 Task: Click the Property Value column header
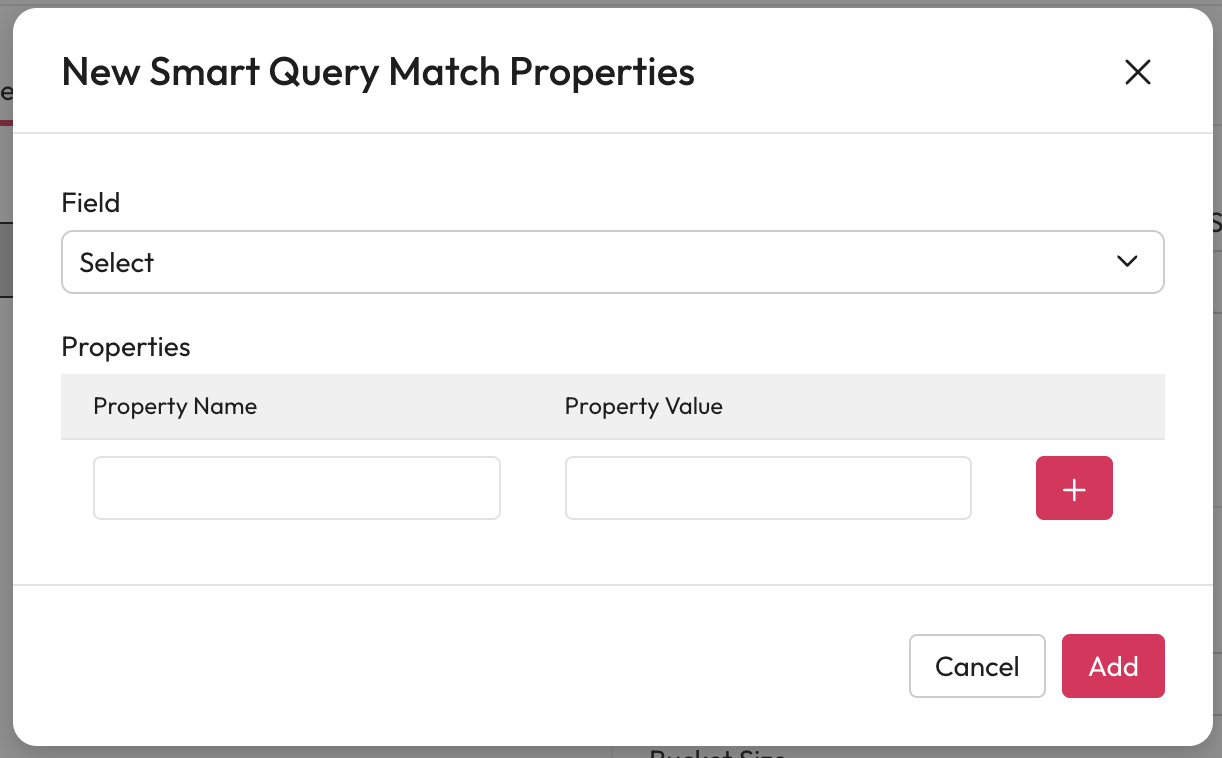643,406
